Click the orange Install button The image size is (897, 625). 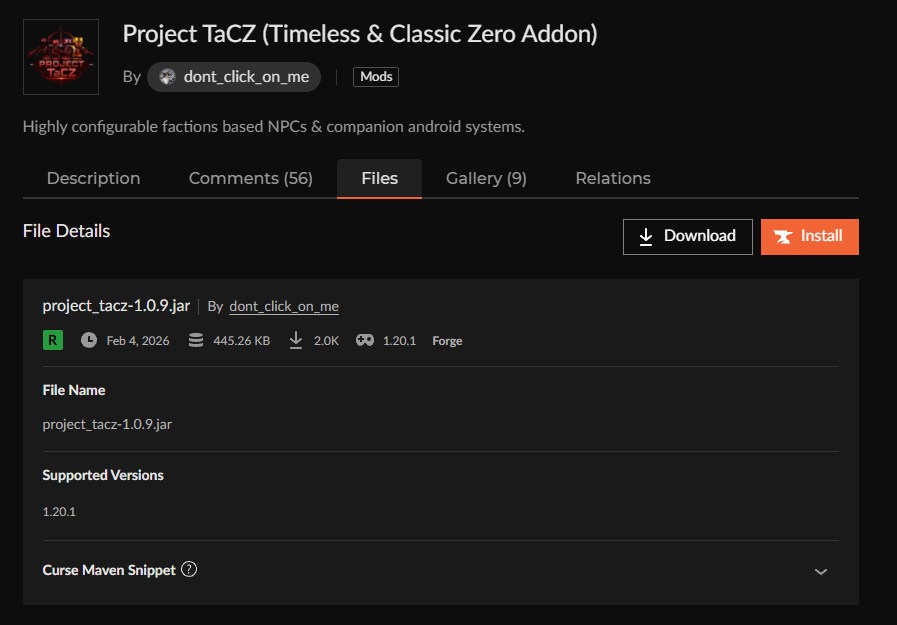point(809,236)
